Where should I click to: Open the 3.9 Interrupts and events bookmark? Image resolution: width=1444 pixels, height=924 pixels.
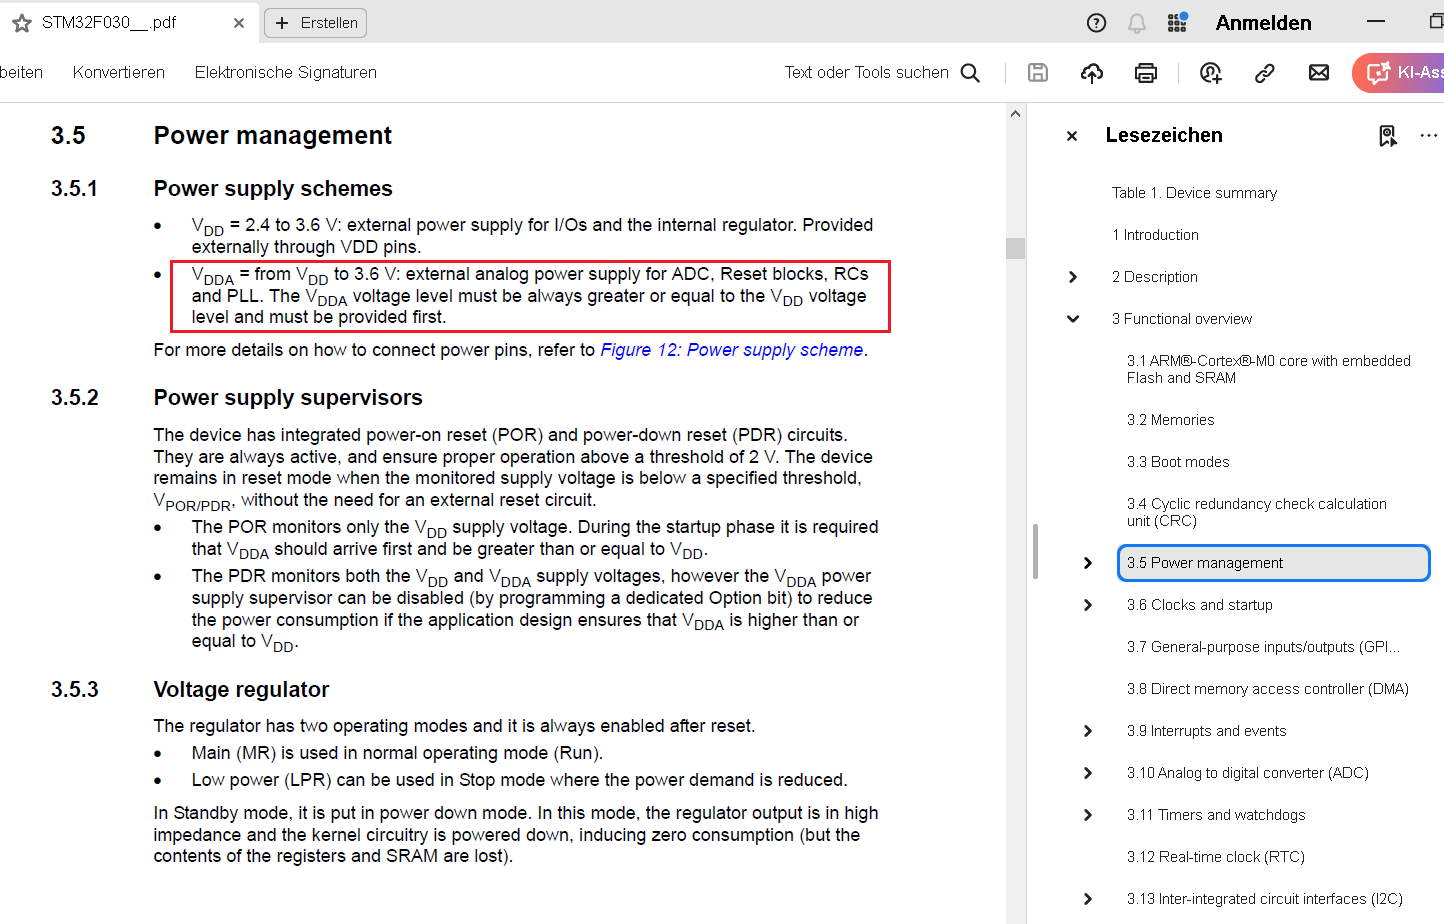pyautogui.click(x=1206, y=731)
